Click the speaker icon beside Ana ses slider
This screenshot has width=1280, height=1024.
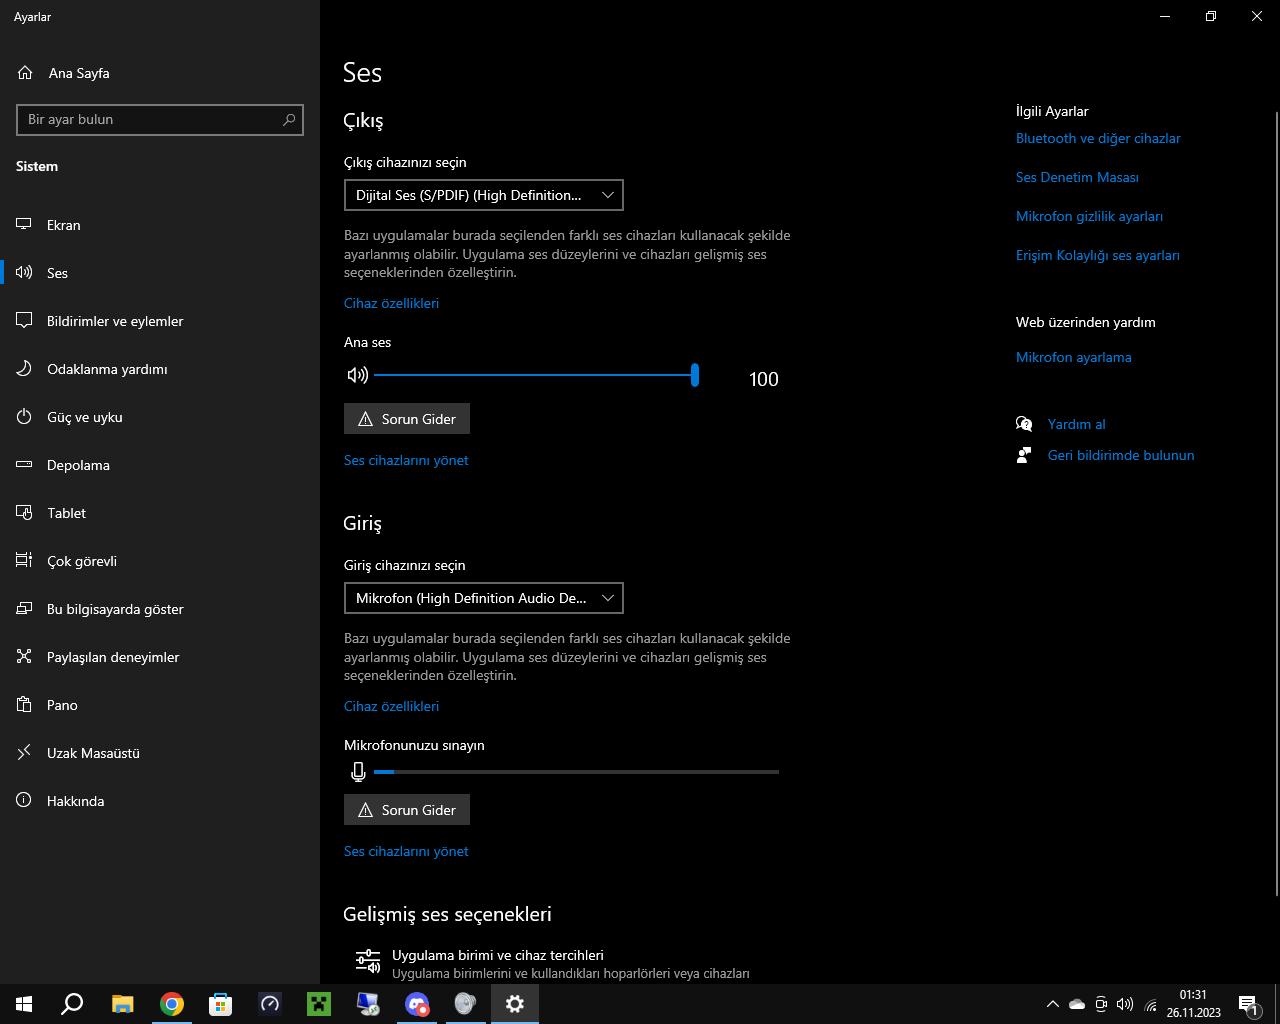(x=357, y=375)
